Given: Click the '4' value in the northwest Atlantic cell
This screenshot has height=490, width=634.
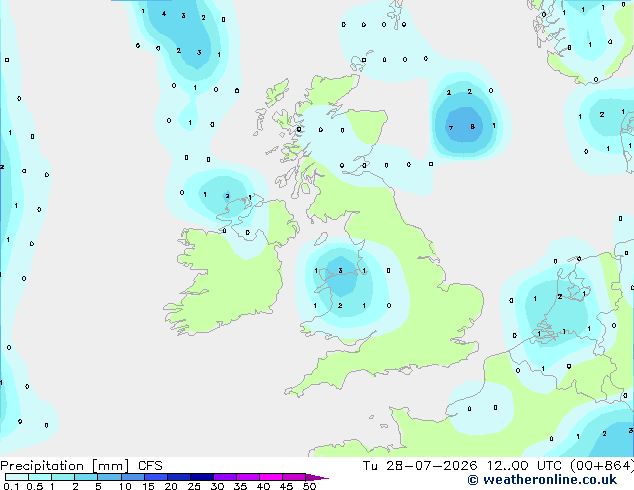Looking at the screenshot, I should pos(163,14).
